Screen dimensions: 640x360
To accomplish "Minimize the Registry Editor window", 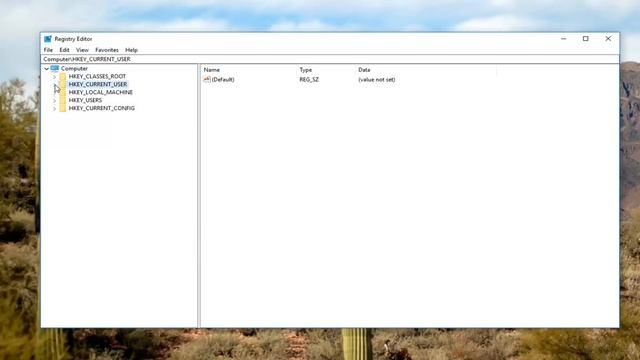I will [564, 39].
